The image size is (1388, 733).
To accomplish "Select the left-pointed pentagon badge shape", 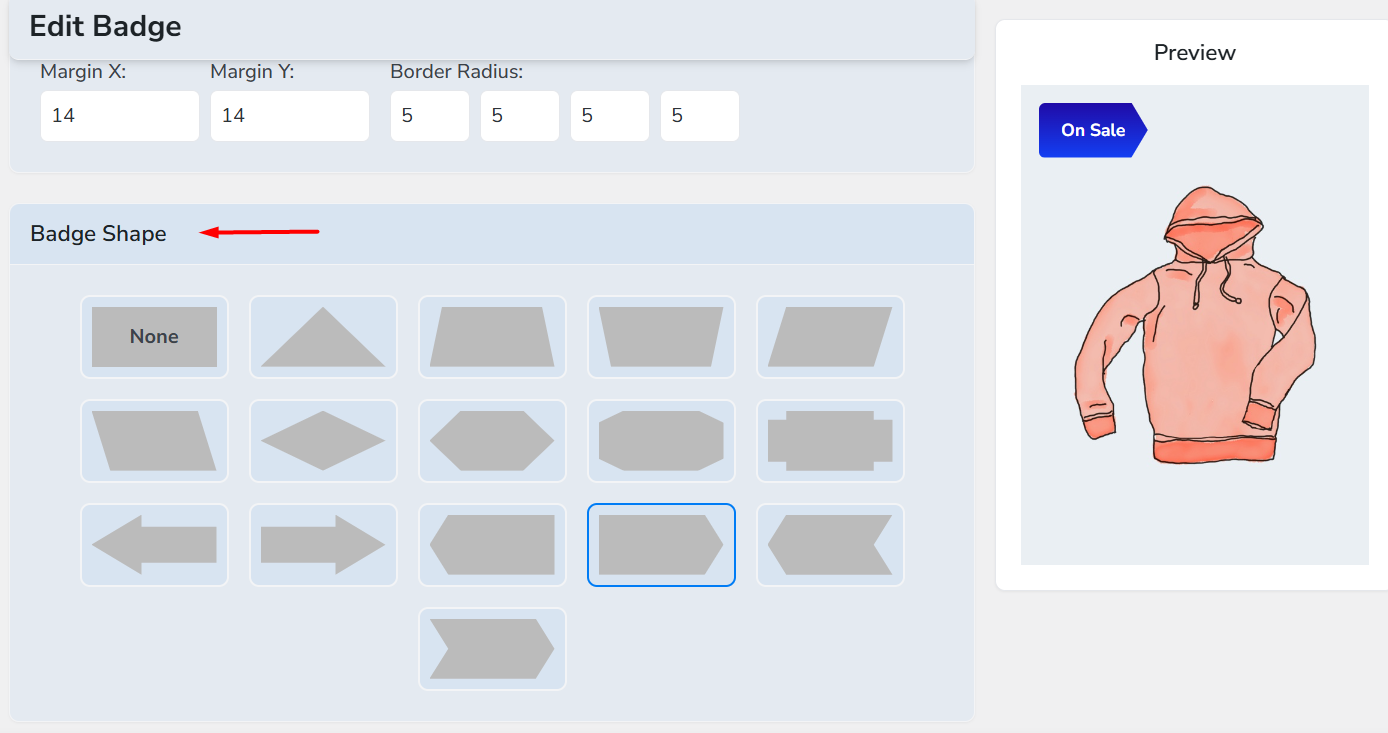I will (492, 545).
